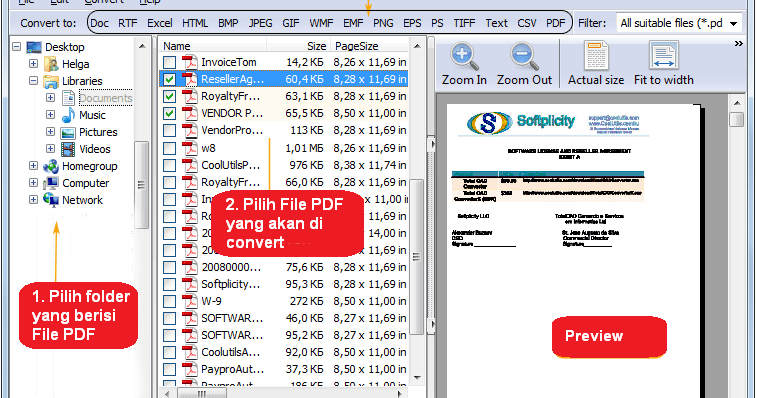
Task: Click the Helga user folder icon
Action: point(51,64)
